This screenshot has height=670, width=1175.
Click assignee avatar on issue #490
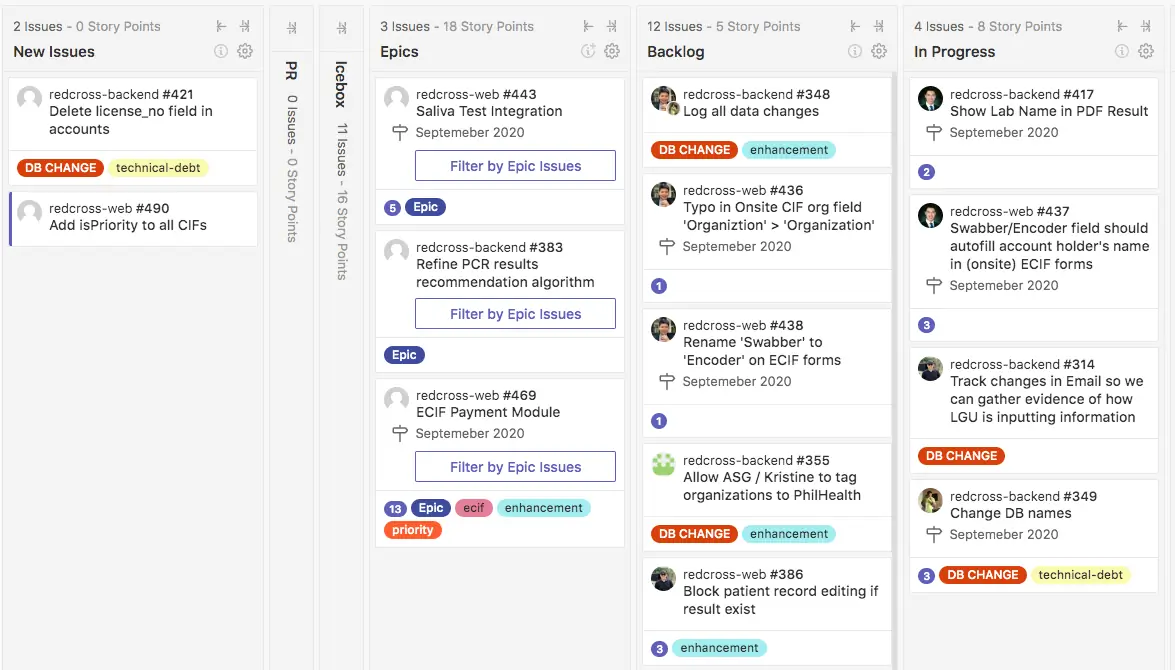[29, 212]
